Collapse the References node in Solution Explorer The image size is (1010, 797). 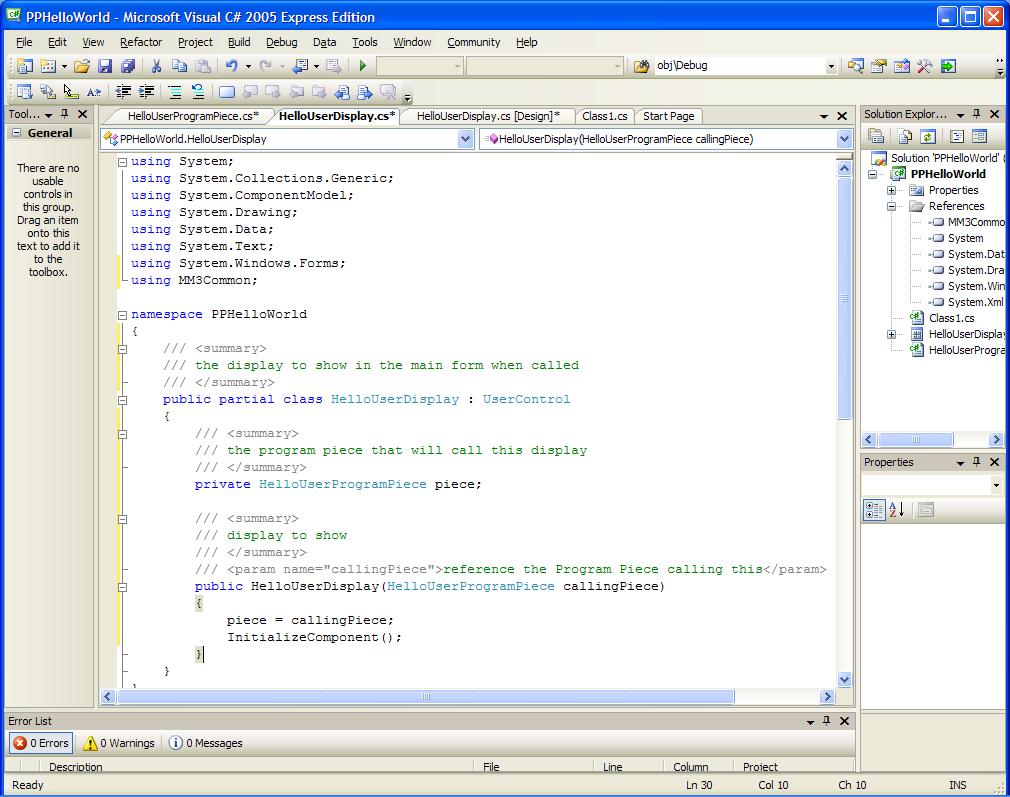pyautogui.click(x=891, y=206)
